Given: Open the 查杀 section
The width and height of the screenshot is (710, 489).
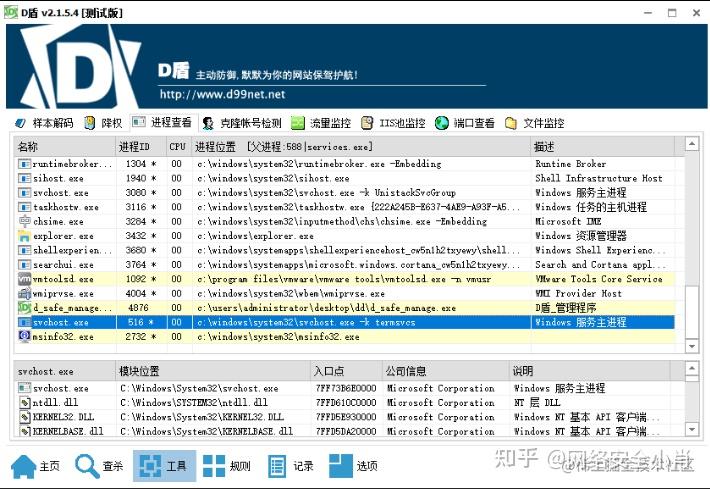Looking at the screenshot, I should [x=99, y=466].
